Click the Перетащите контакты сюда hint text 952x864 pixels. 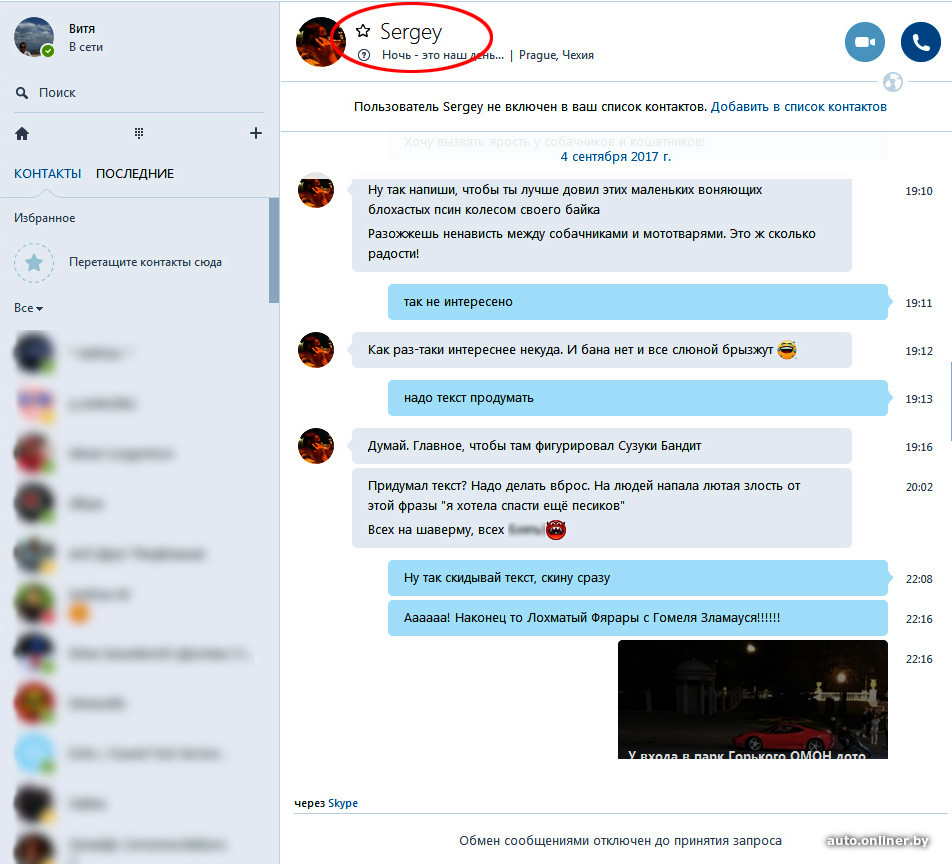coord(145,262)
